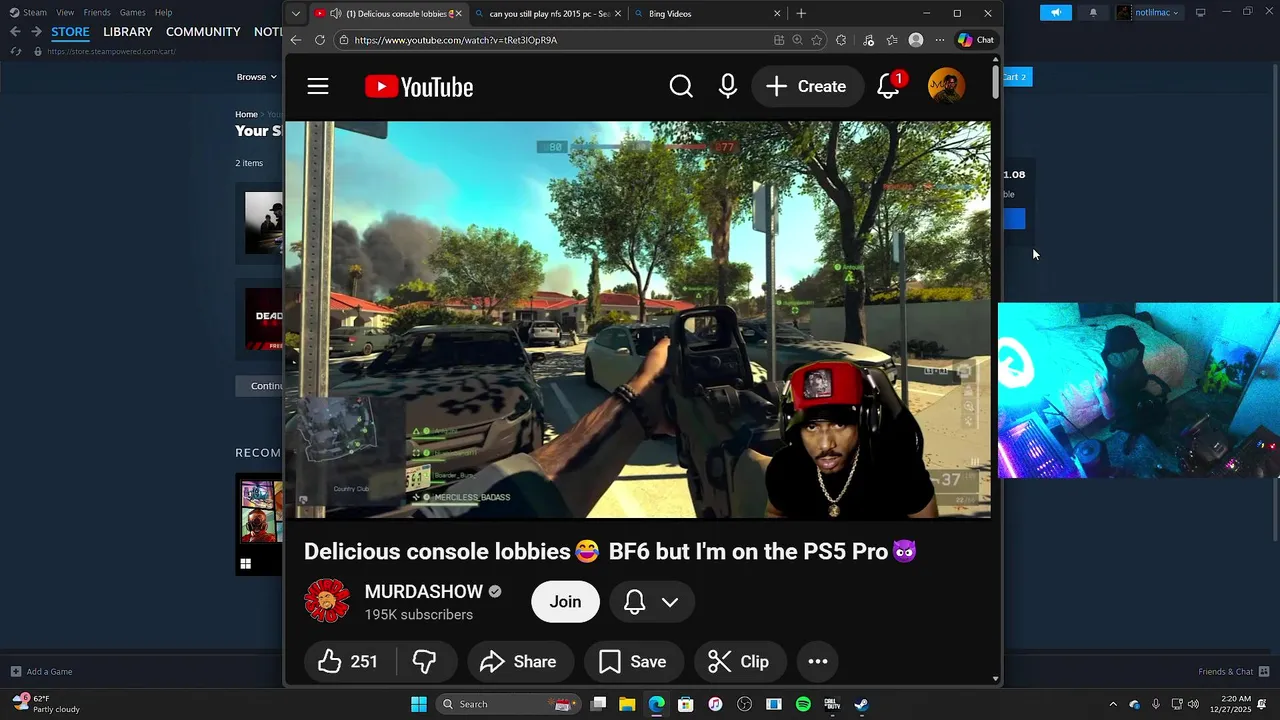Add a Game in Steam
Image resolution: width=1280 pixels, height=720 pixels.
(41, 672)
